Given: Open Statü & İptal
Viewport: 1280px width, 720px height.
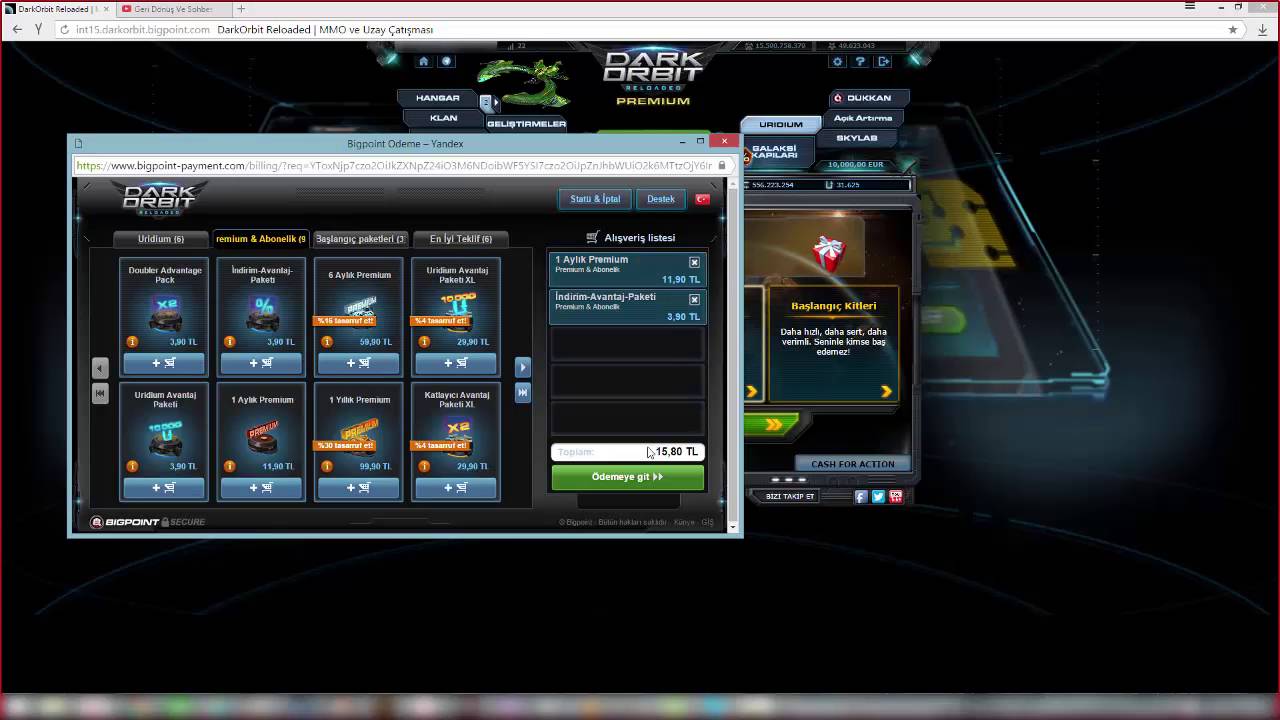Looking at the screenshot, I should click(x=595, y=199).
